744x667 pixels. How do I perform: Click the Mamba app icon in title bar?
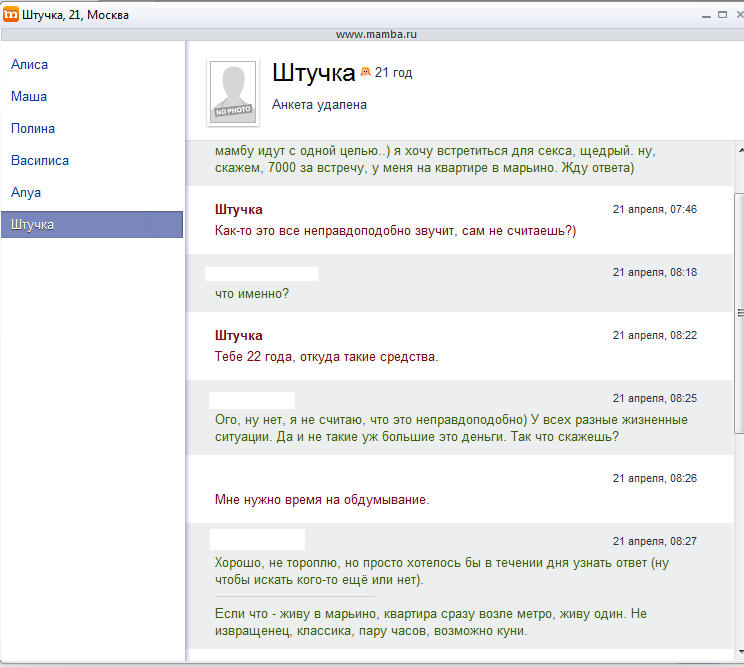pyautogui.click(x=11, y=15)
